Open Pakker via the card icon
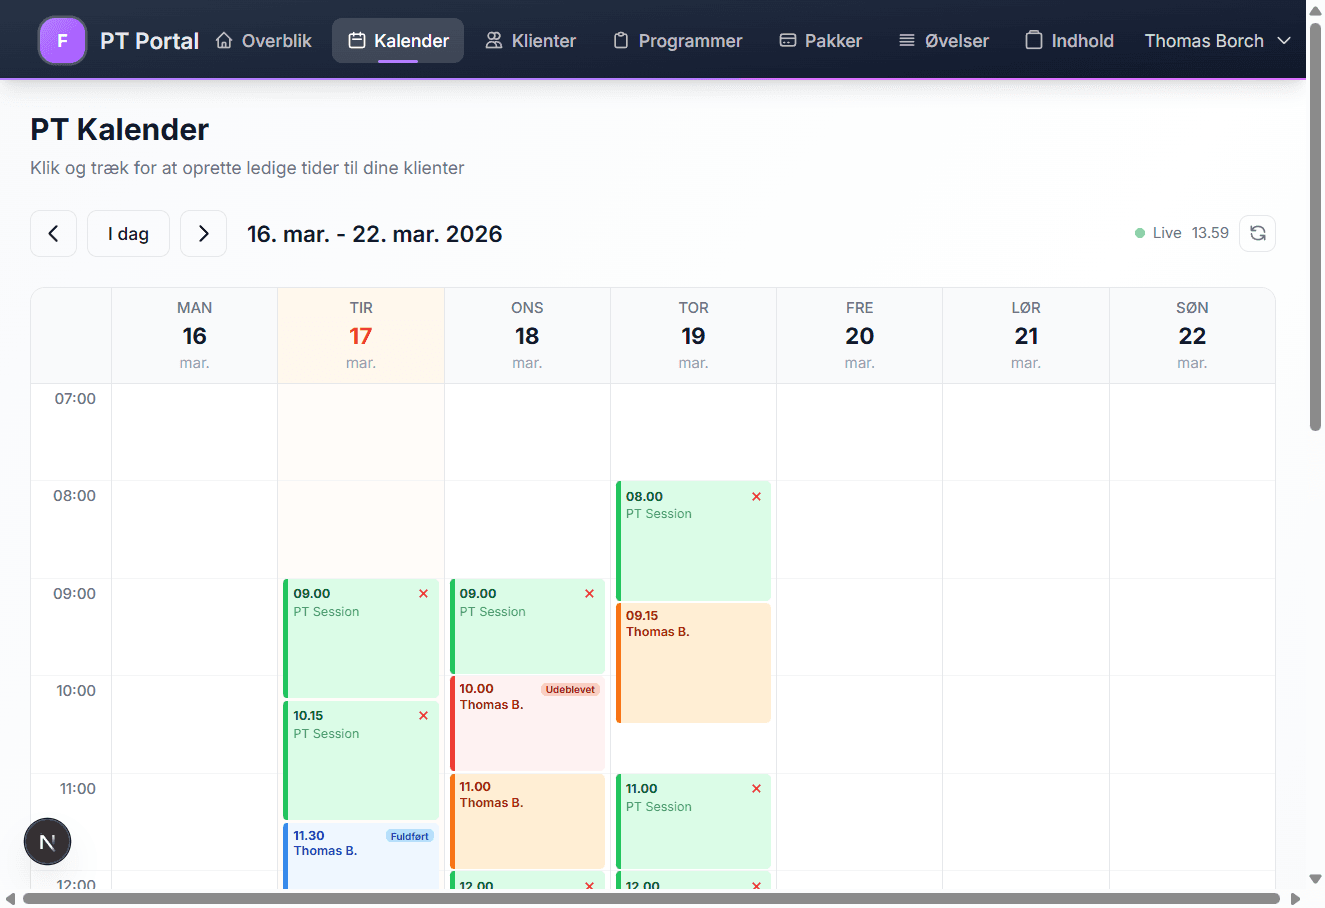 pyautogui.click(x=786, y=40)
